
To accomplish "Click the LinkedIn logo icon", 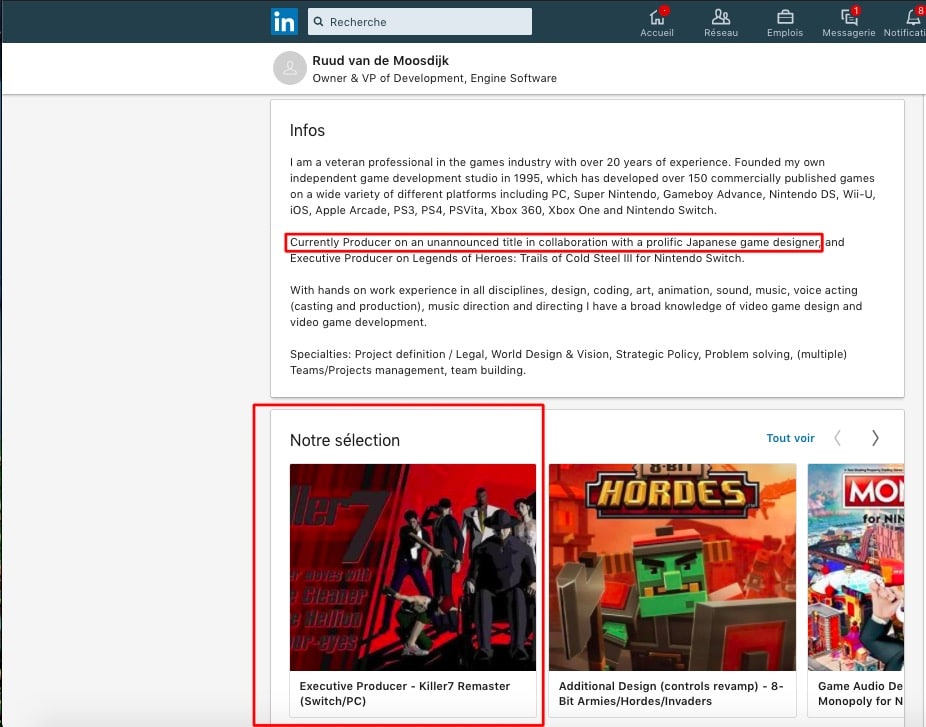I will click(284, 22).
